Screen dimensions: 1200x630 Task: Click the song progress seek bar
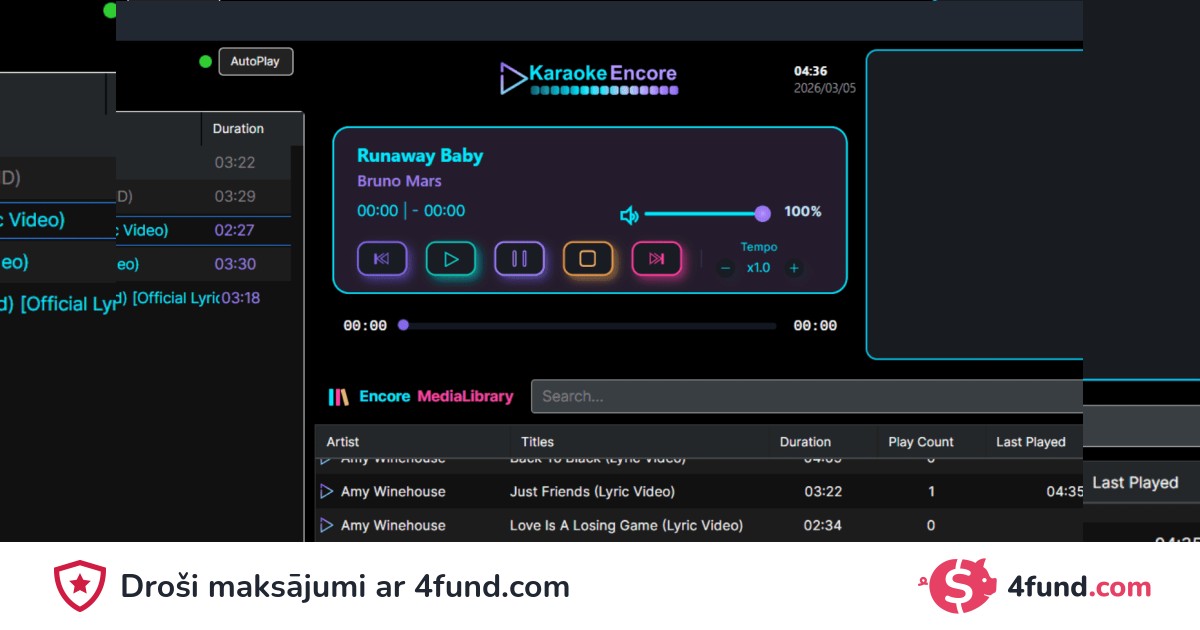coord(588,325)
